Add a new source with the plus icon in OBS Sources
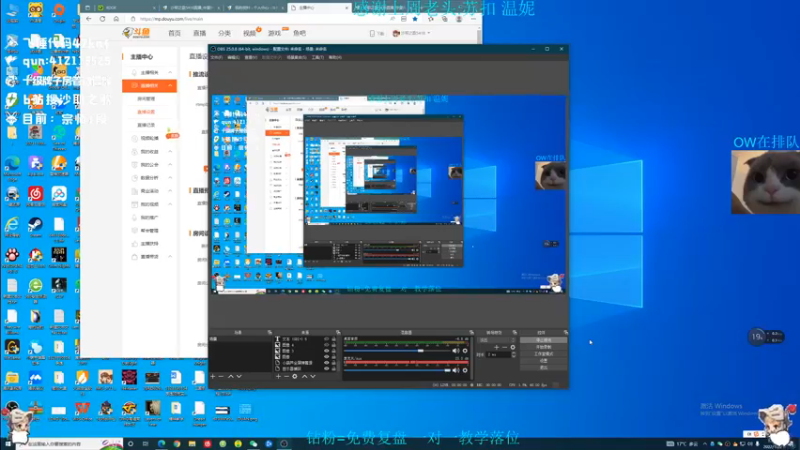The image size is (800, 450). (x=279, y=376)
